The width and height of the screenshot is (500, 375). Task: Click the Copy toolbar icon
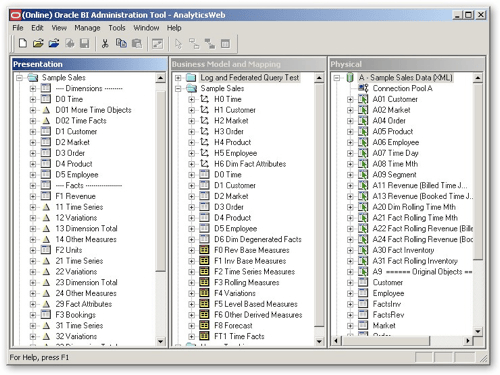pyautogui.click(x=121, y=43)
